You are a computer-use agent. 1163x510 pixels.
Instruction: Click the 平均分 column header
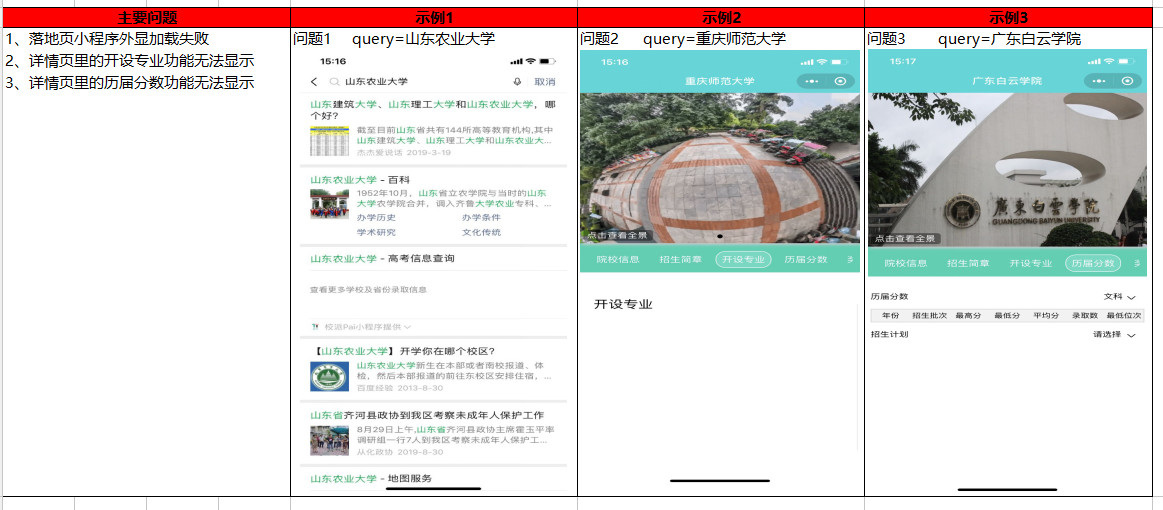(x=1046, y=316)
